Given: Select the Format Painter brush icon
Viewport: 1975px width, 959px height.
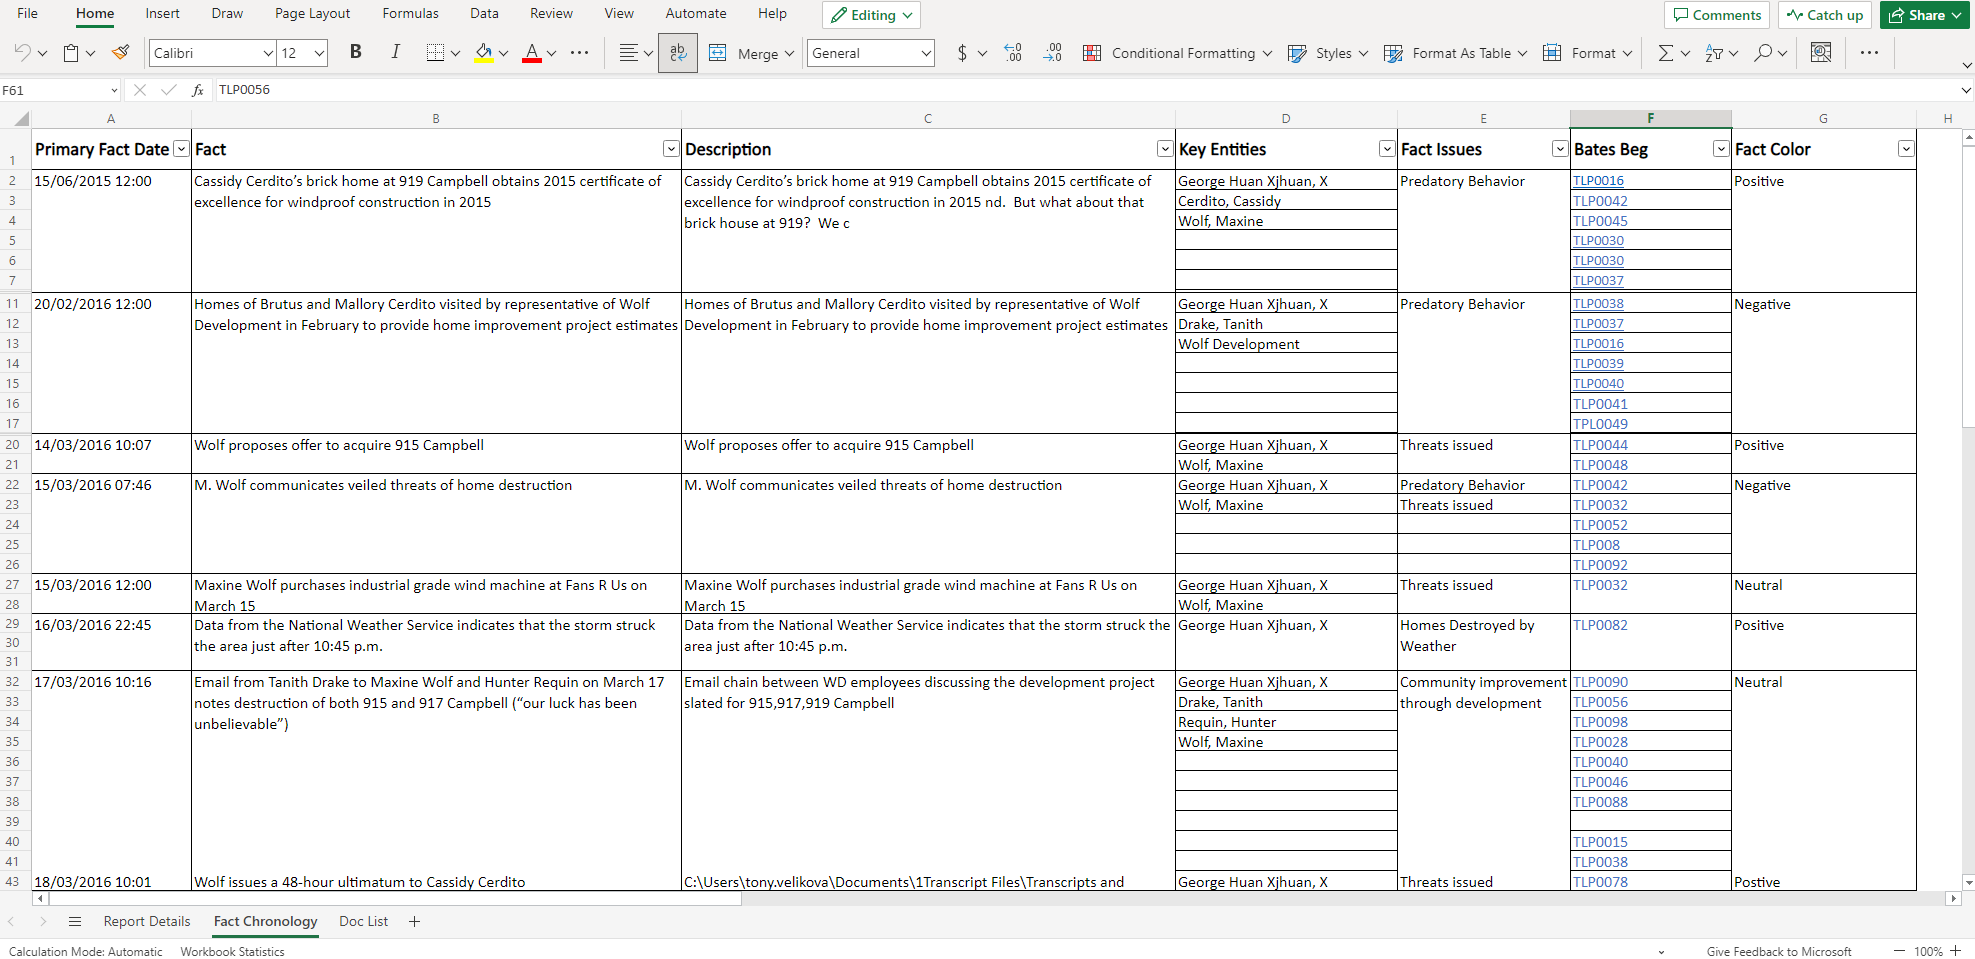Looking at the screenshot, I should click(121, 53).
